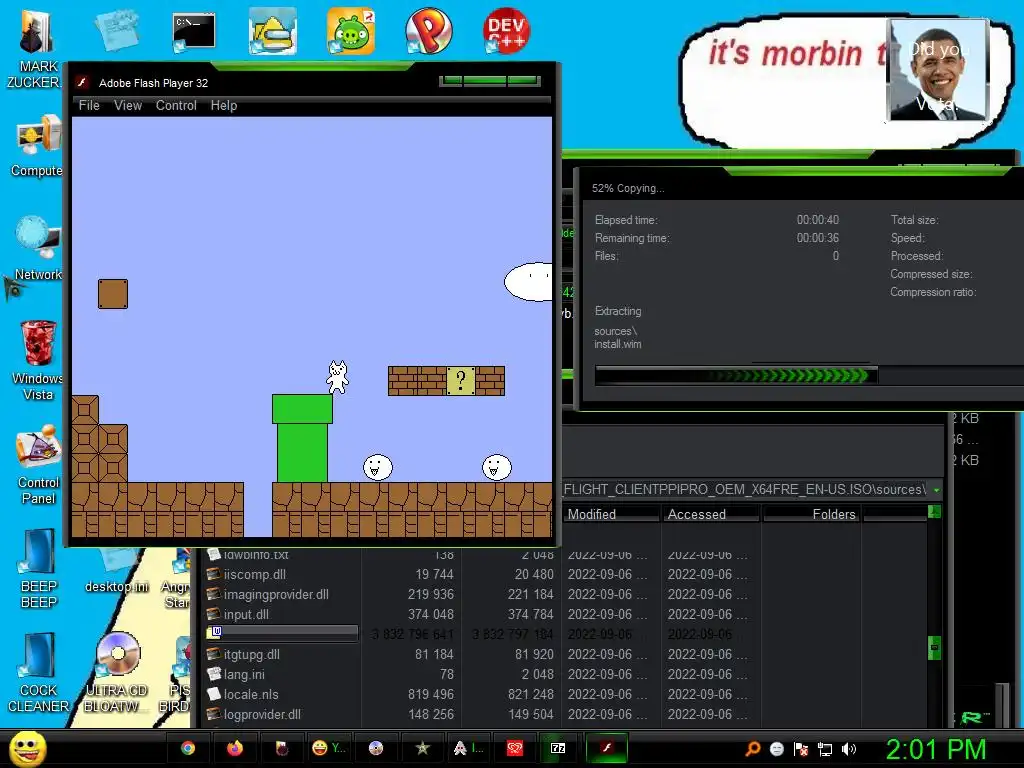Open the BEEP BEEP desktop shortcut

(x=38, y=569)
